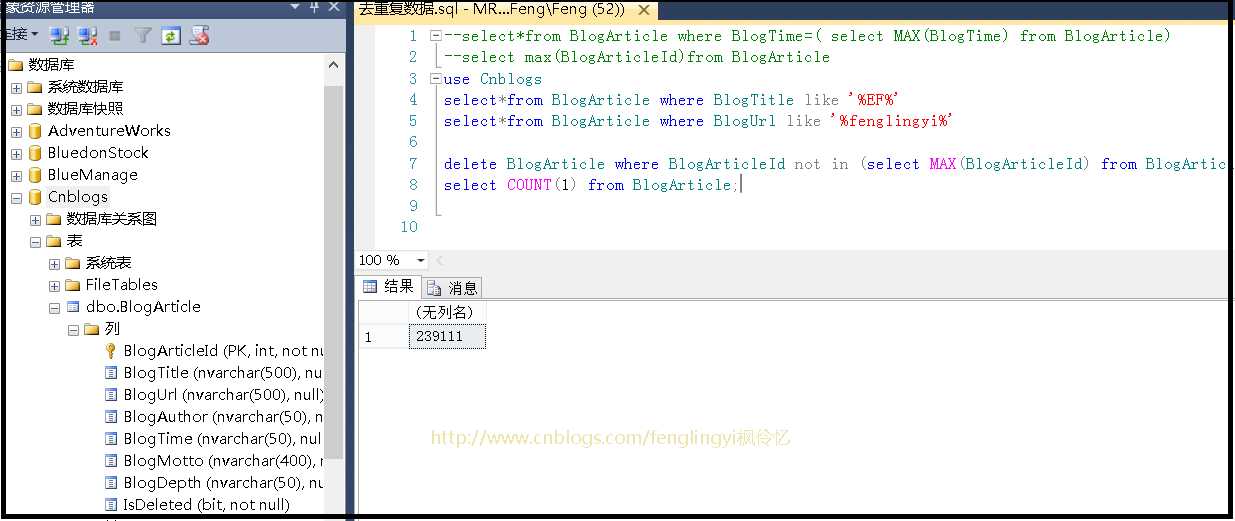Click the Connect Object Explorer icon
Screen dimensions: 1235x521
(x=60, y=35)
